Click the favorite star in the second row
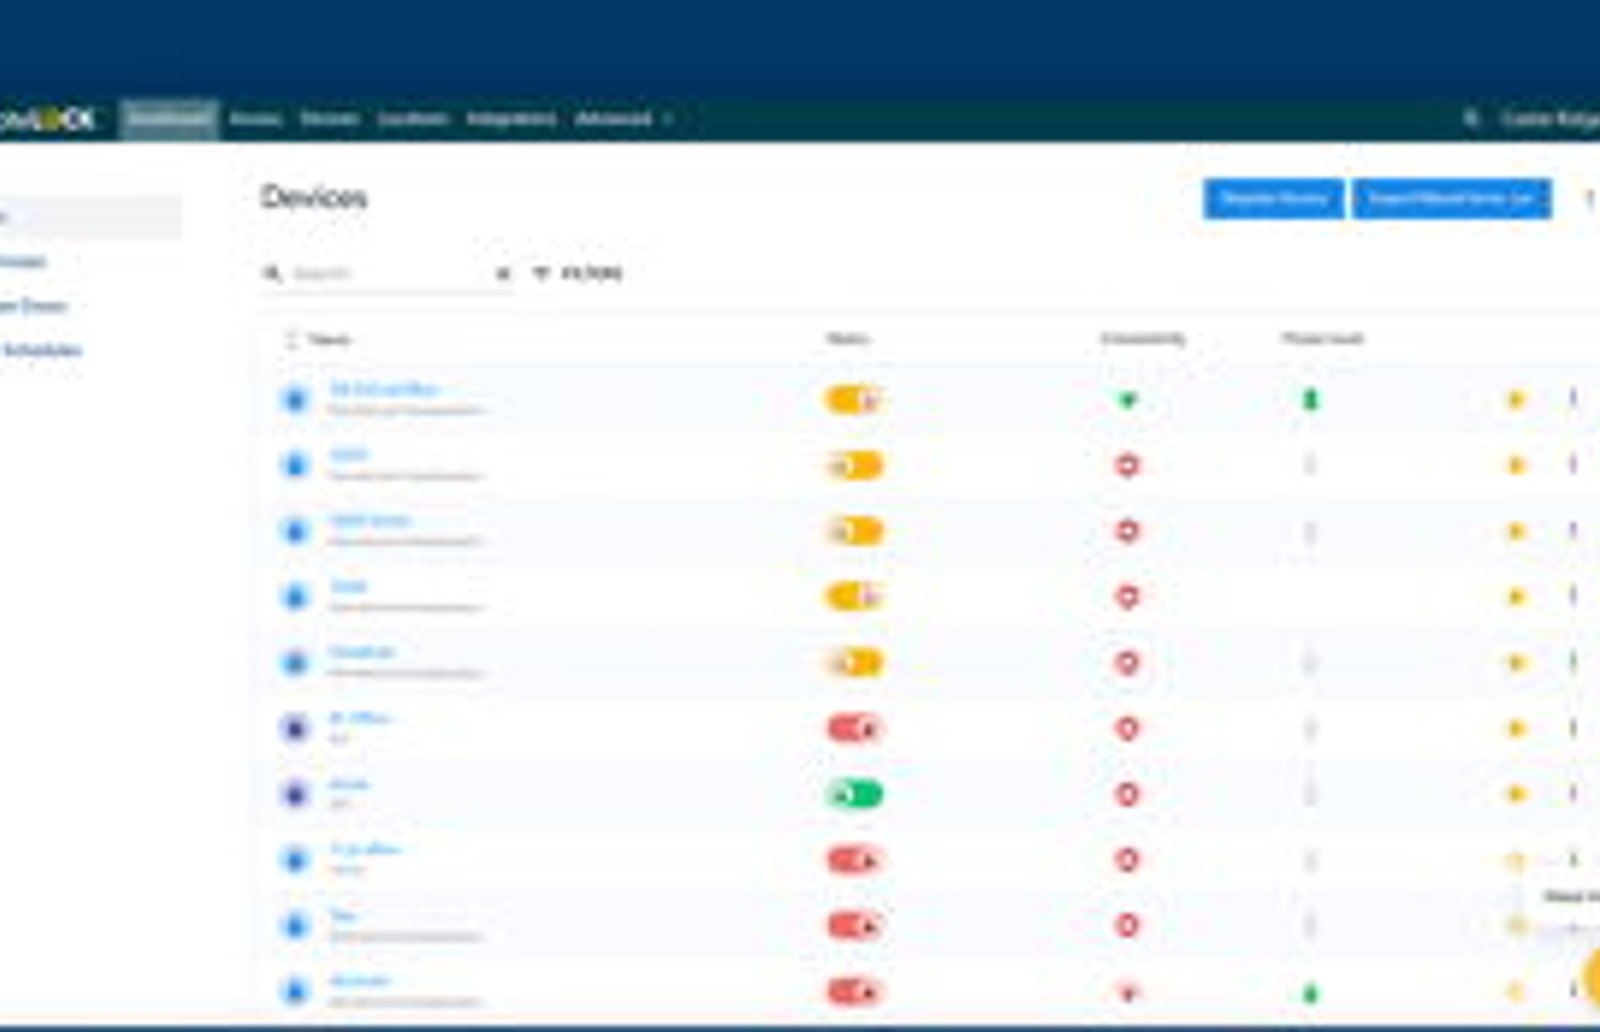The image size is (1600, 1032). (1516, 466)
